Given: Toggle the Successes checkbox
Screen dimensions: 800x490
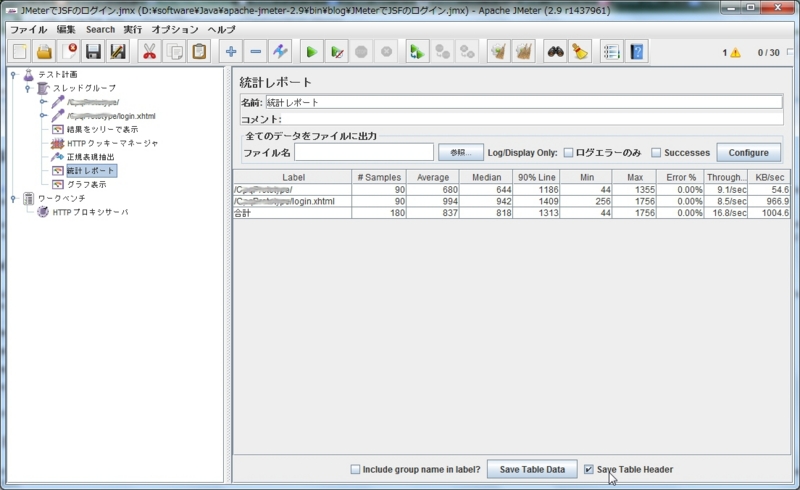Looking at the screenshot, I should pos(656,153).
